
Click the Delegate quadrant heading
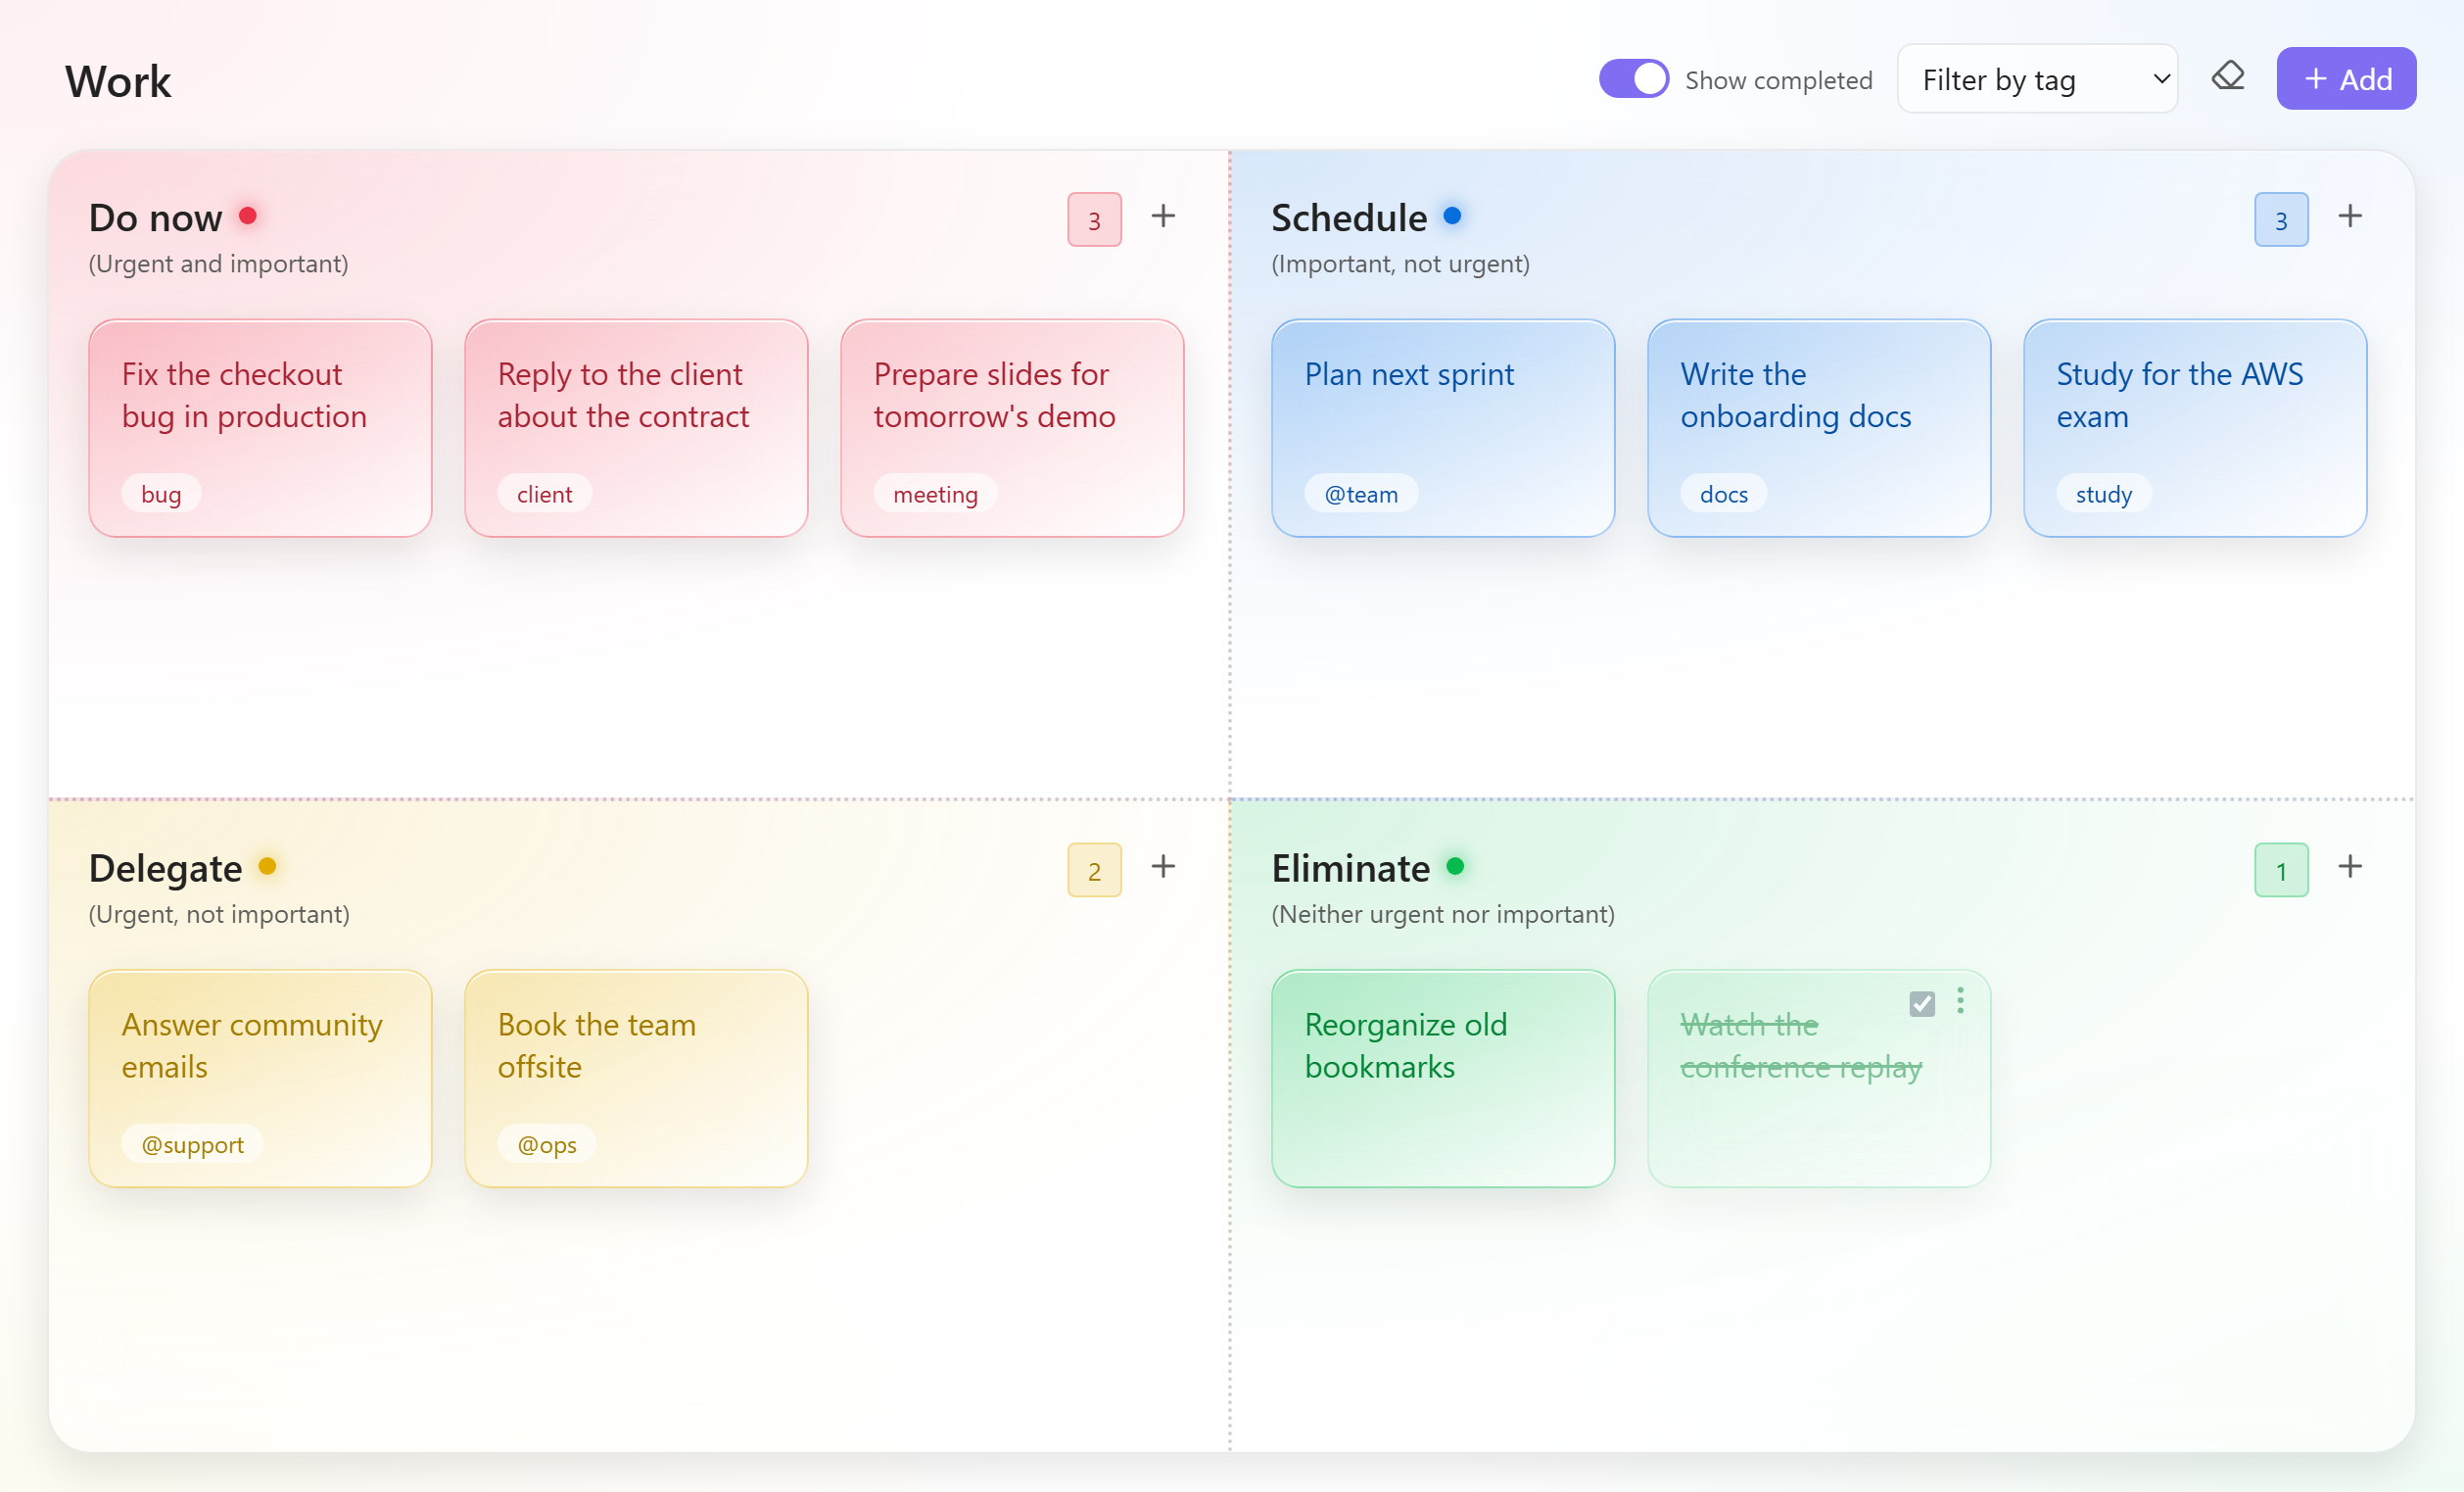coord(165,868)
